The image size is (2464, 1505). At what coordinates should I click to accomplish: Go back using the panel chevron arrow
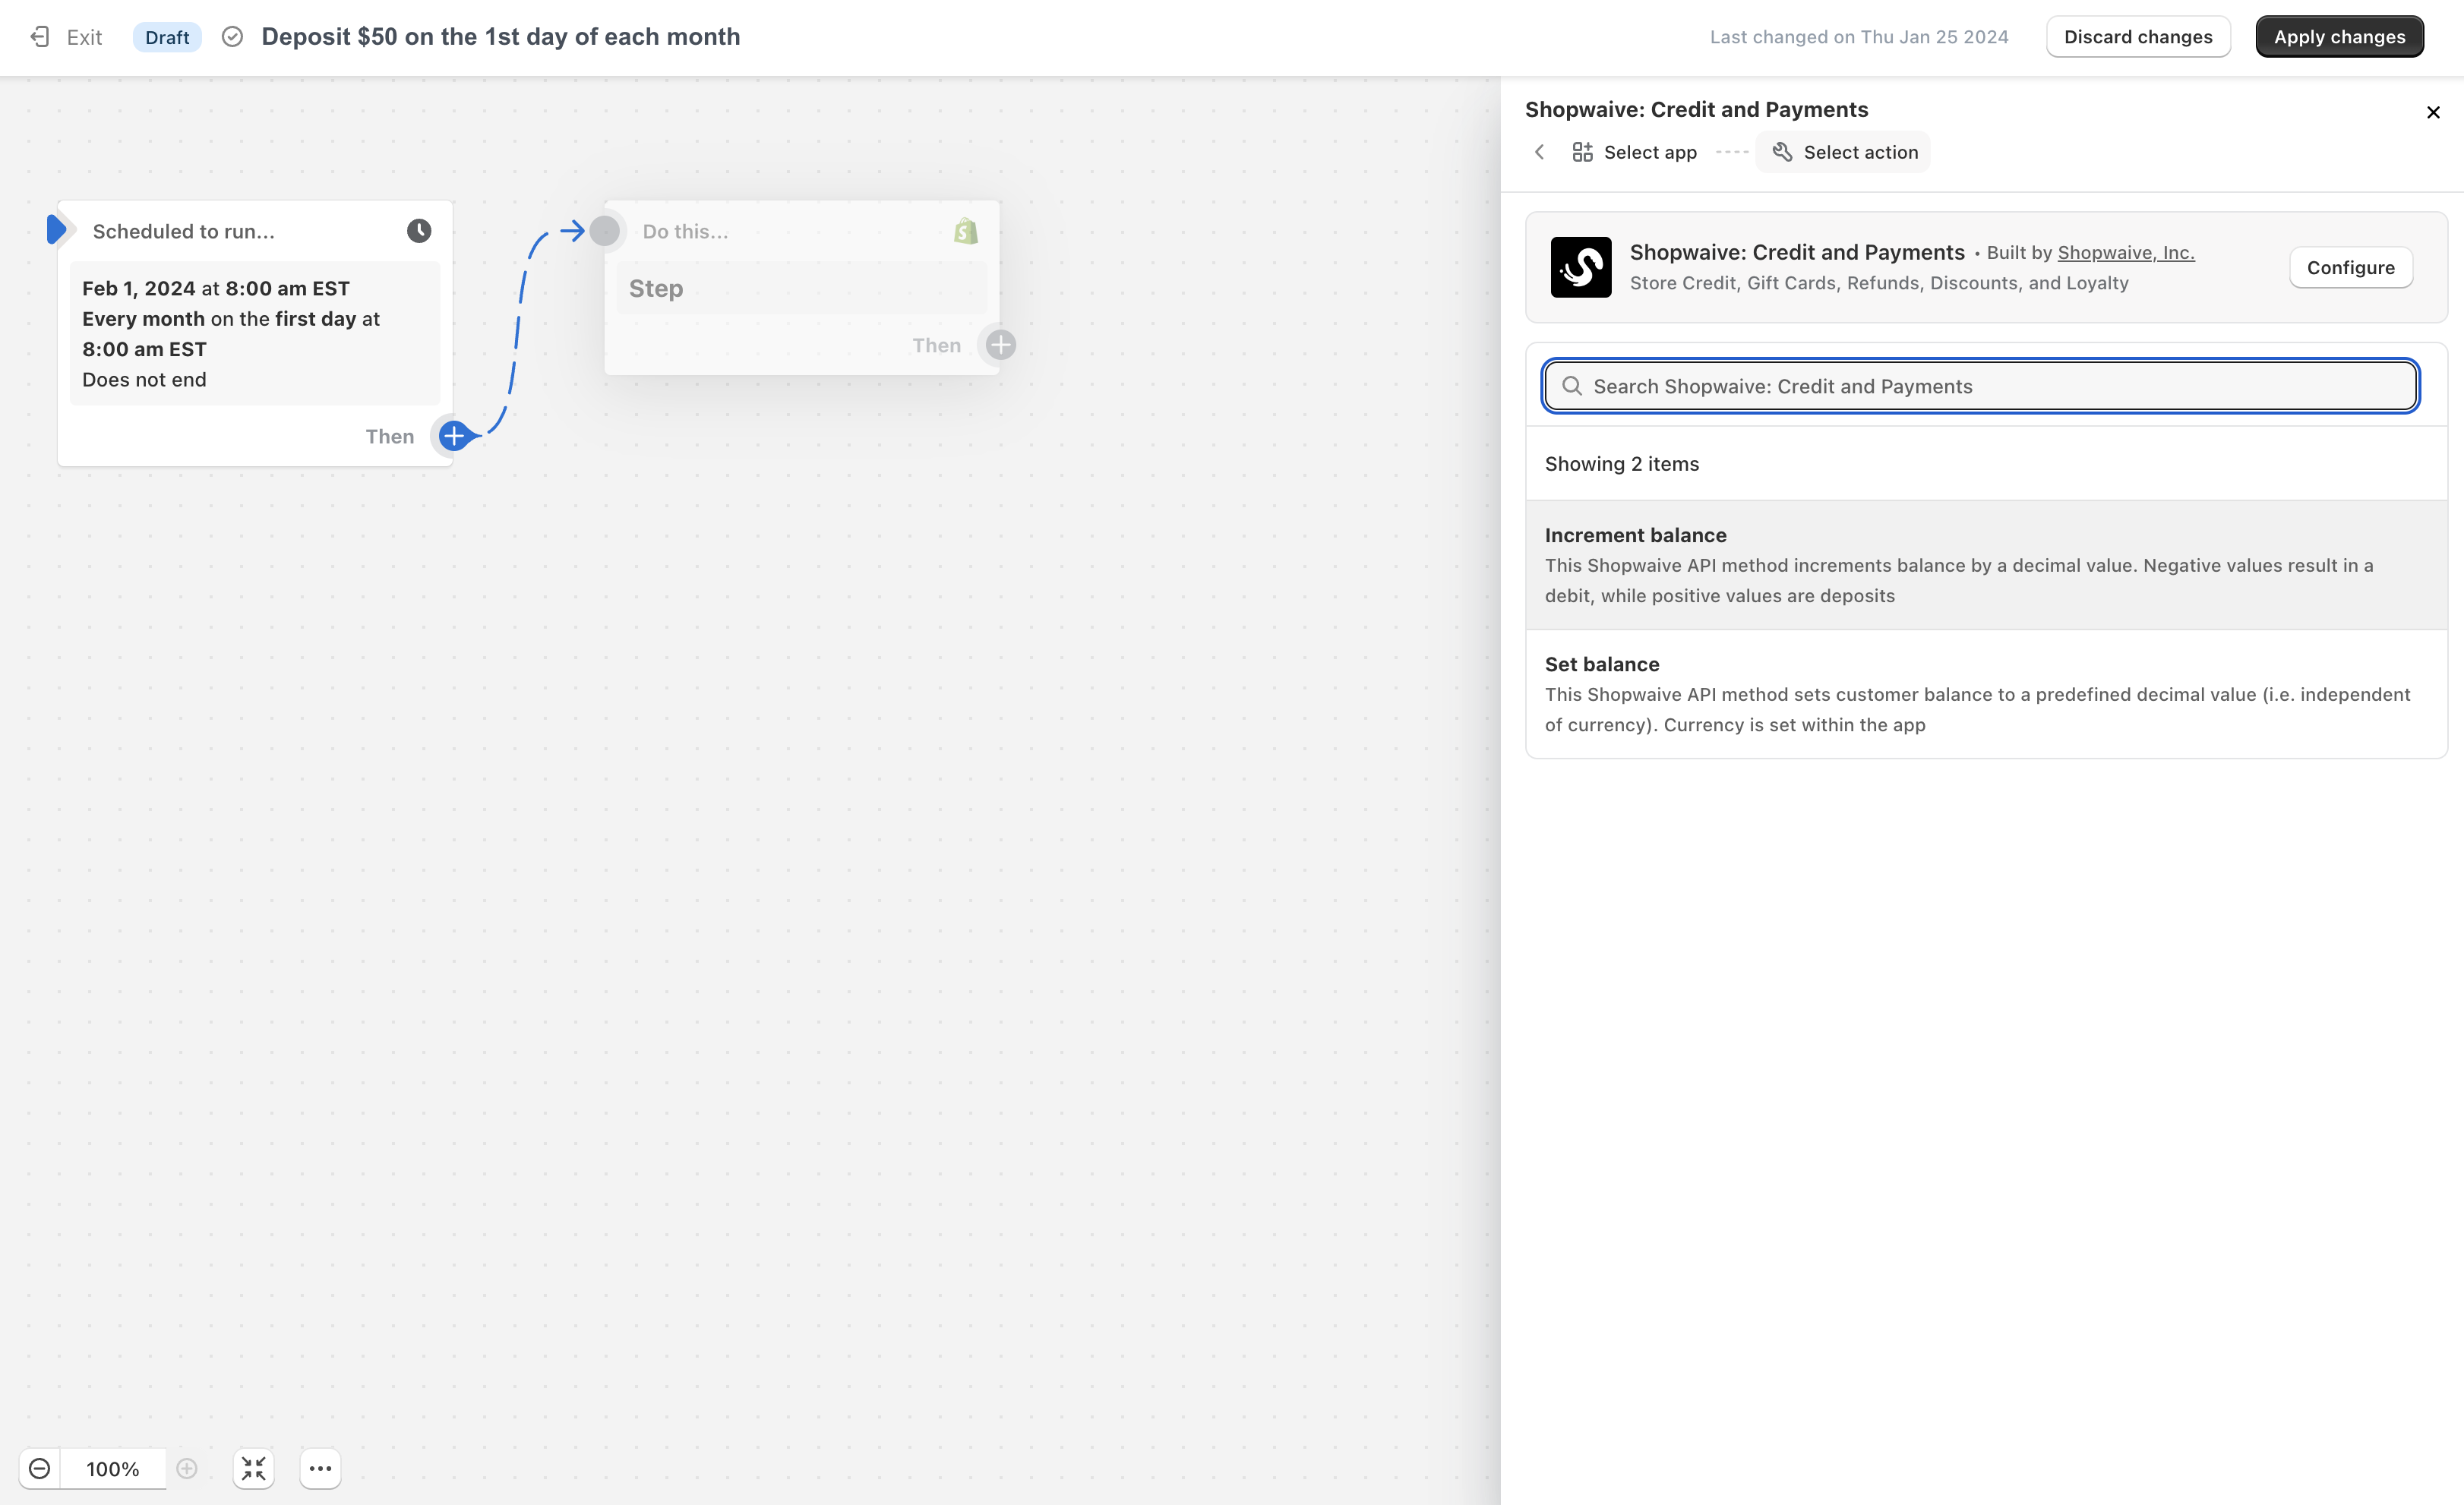click(x=1540, y=152)
